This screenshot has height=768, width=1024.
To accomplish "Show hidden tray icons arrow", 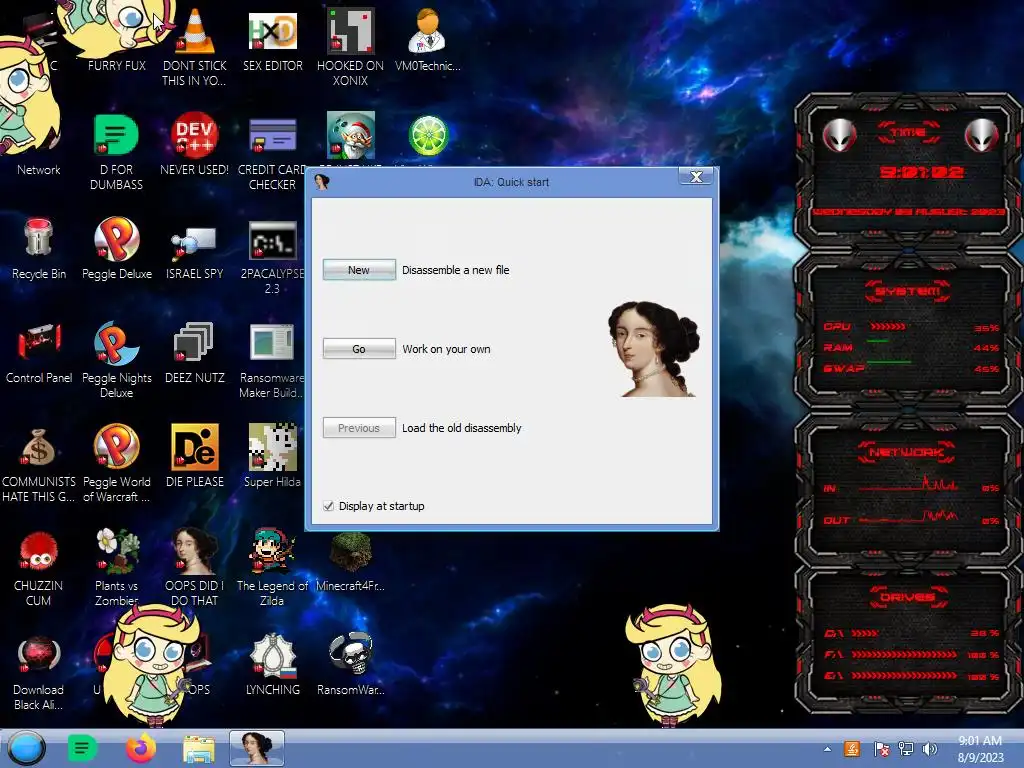I will [x=827, y=749].
